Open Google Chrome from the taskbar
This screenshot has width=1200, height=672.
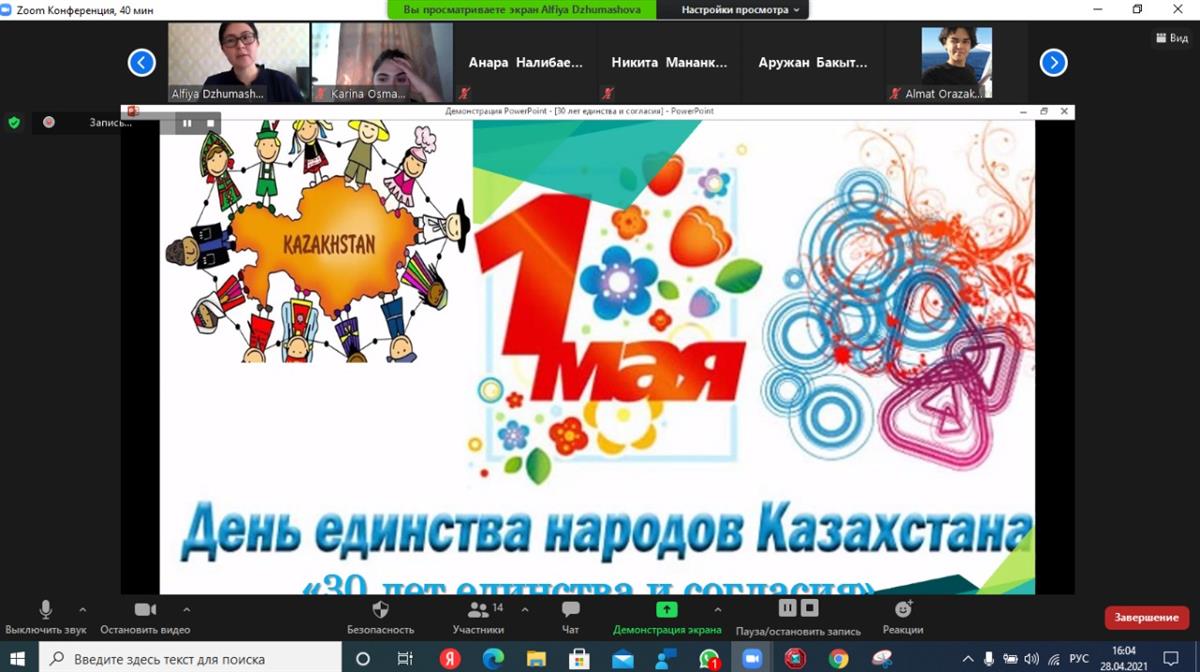pyautogui.click(x=838, y=659)
